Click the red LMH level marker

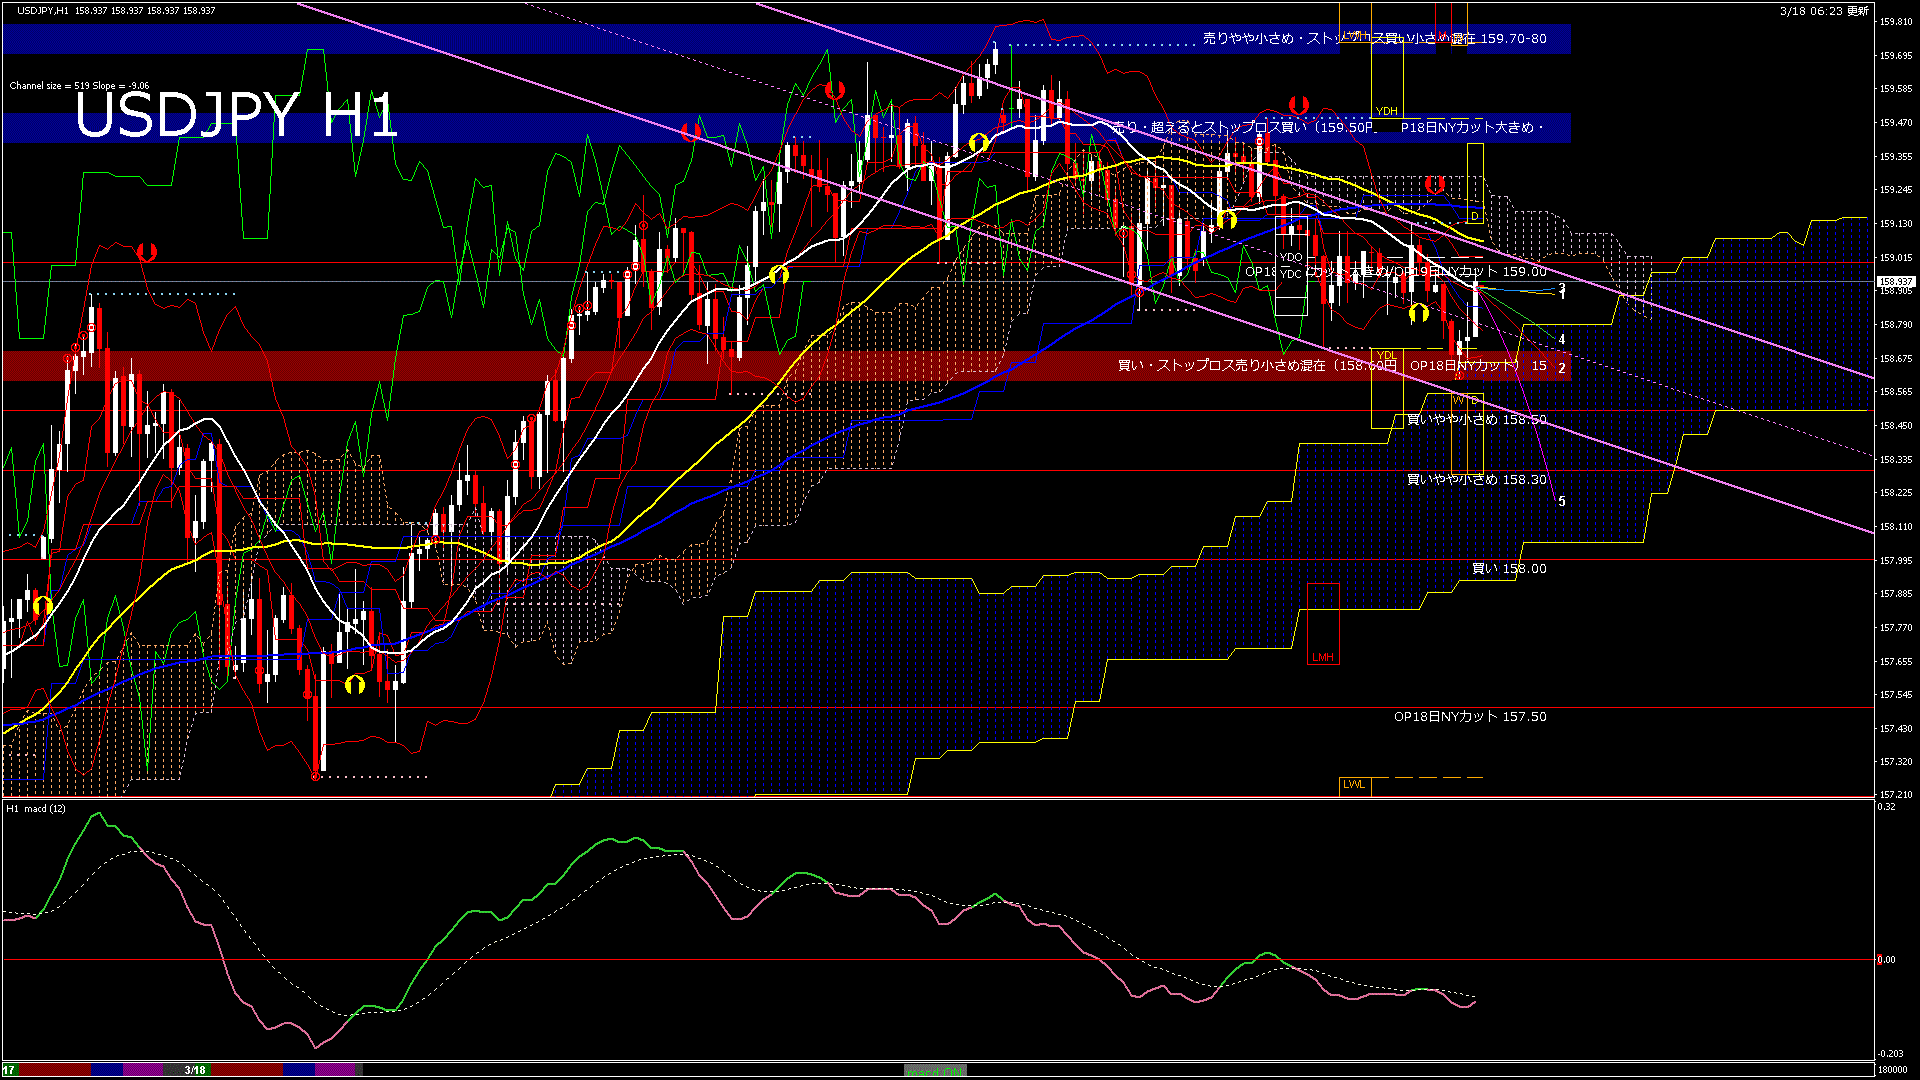1322,657
